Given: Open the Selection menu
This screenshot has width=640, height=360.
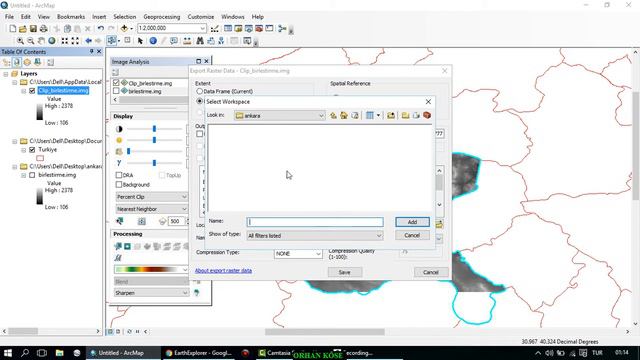Looking at the screenshot, I should point(124,17).
